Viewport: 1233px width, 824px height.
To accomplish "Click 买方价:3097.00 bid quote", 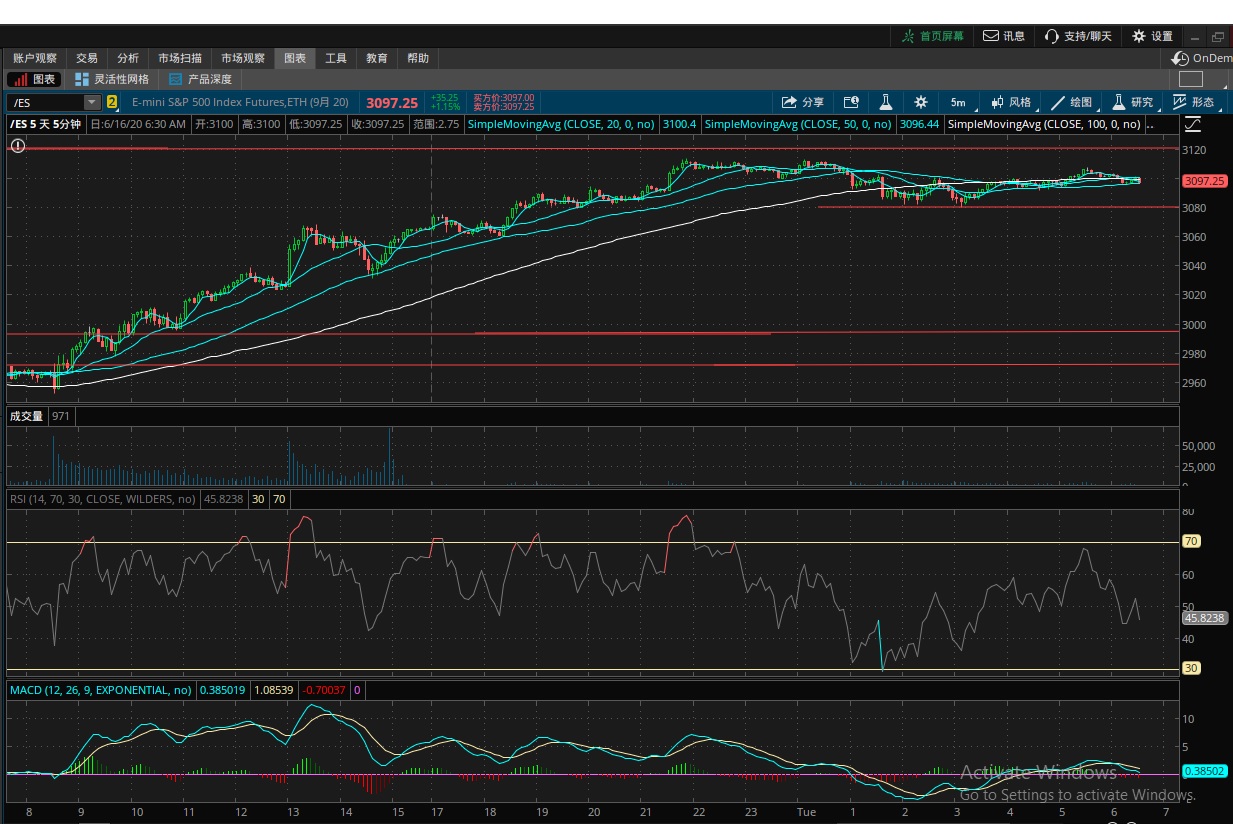I will (504, 98).
